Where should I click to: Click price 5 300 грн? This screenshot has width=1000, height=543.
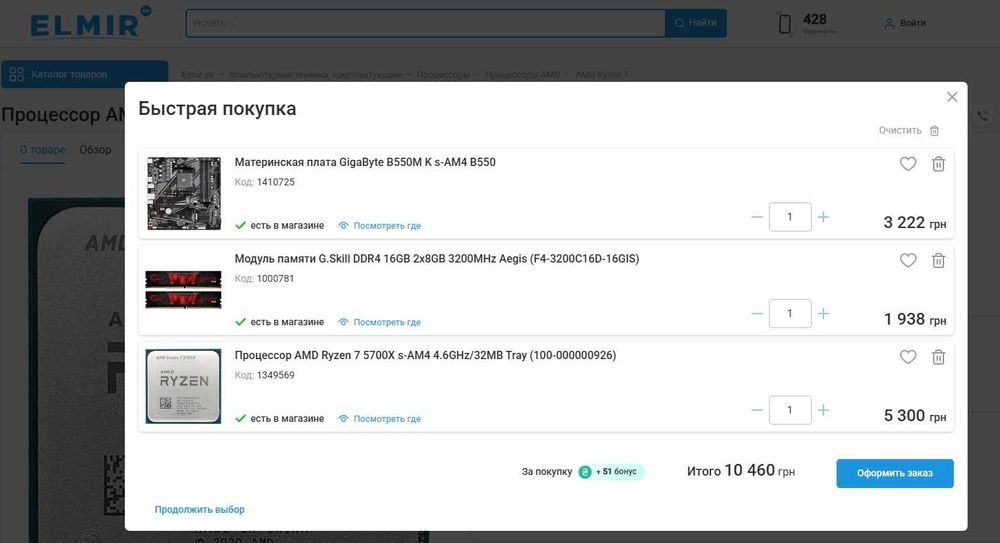coord(915,415)
